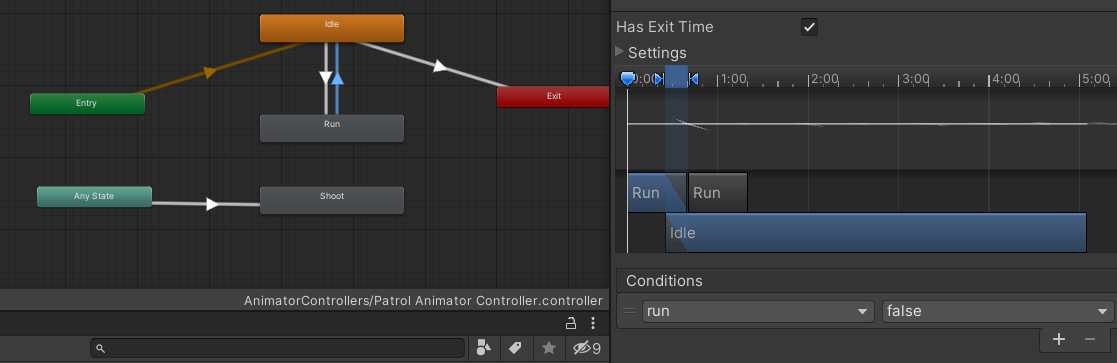Click the blue playhead marker on the timeline
This screenshot has height=363, width=1117.
[627, 78]
